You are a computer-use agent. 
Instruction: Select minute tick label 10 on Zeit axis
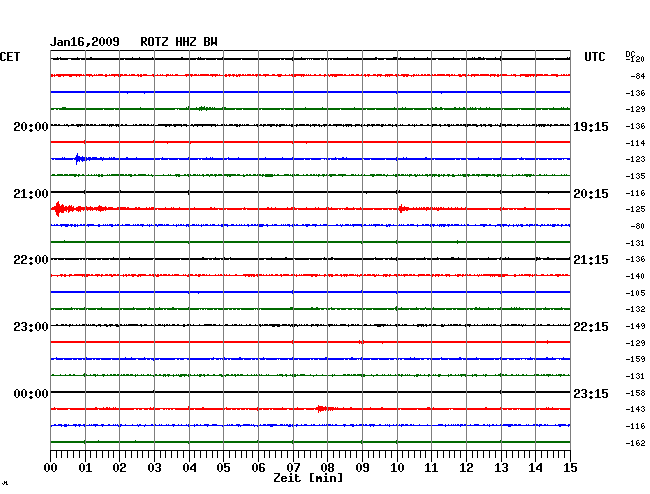[397, 467]
